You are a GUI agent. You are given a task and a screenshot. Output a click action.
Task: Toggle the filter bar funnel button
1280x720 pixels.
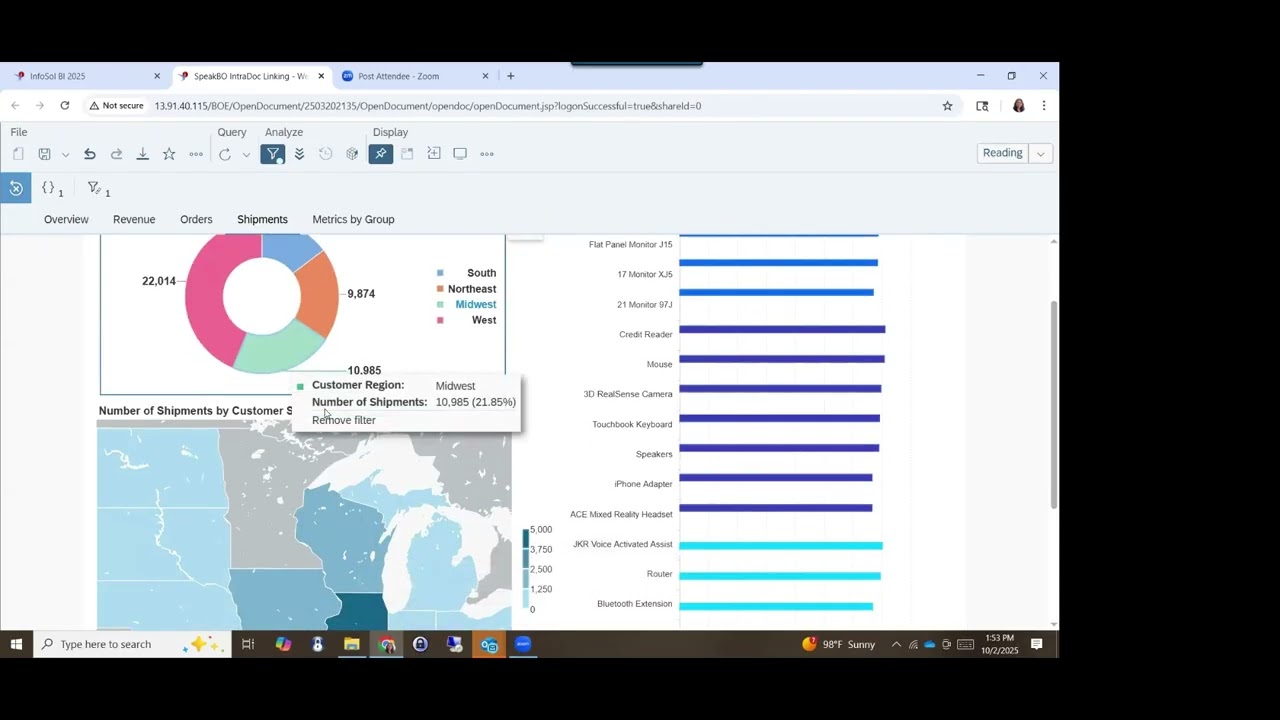[273, 154]
